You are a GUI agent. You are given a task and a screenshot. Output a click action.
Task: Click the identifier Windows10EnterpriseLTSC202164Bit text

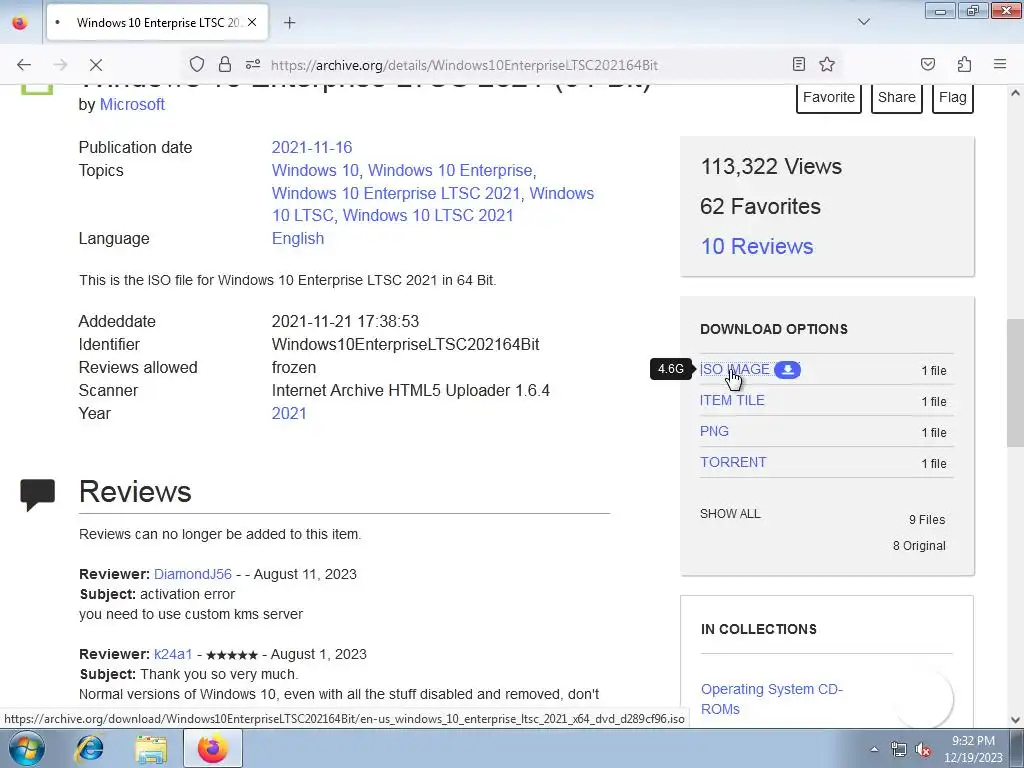[406, 344]
